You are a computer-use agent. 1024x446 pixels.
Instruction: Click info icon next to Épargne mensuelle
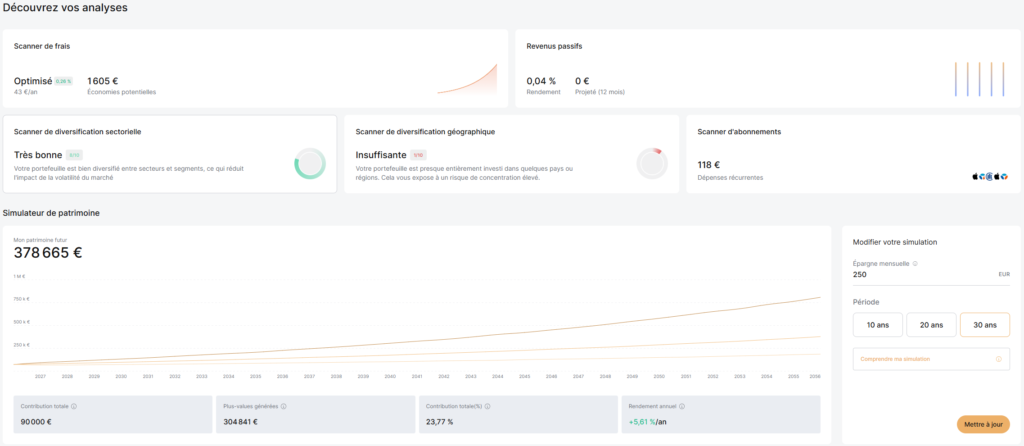coord(915,264)
